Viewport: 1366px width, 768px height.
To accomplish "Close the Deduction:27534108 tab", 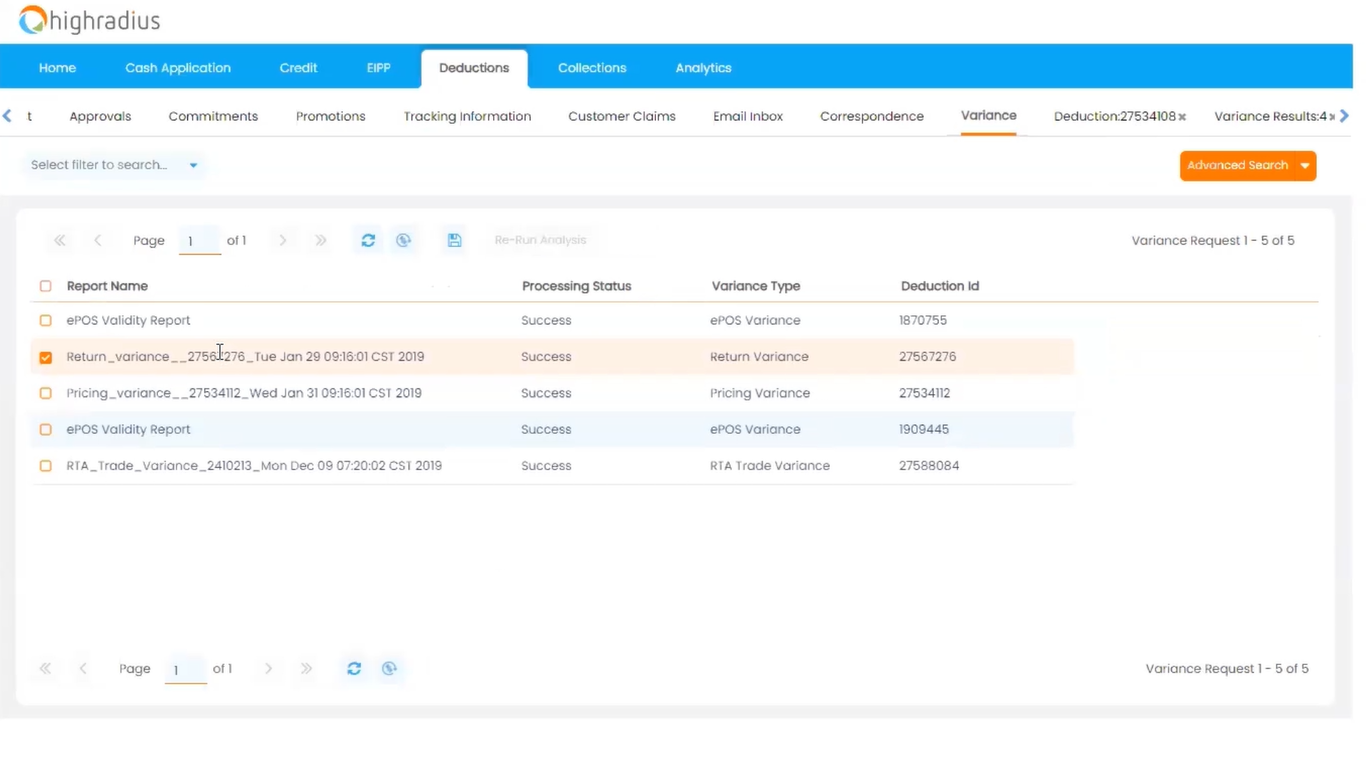I will [x=1182, y=117].
